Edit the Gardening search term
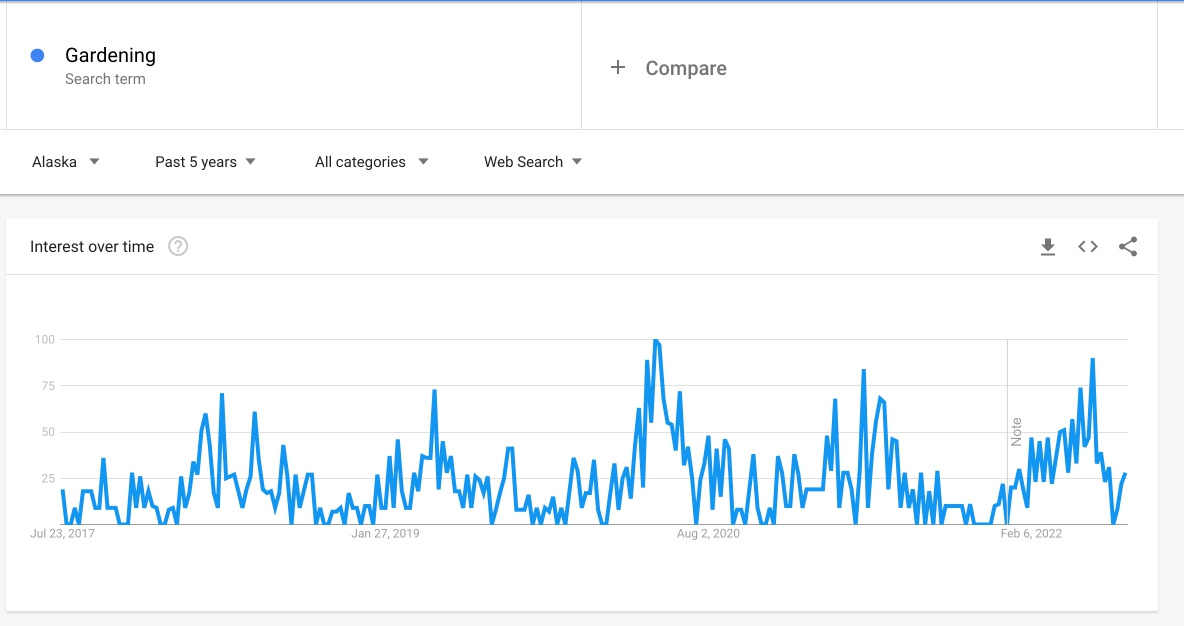1184x626 pixels. pos(110,55)
